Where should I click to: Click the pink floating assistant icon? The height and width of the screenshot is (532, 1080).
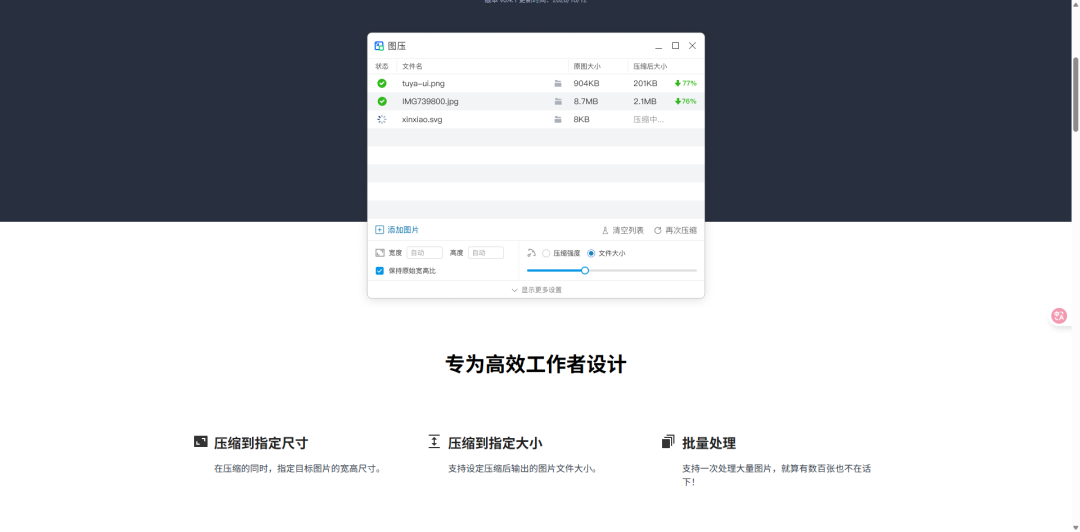coord(1059,316)
